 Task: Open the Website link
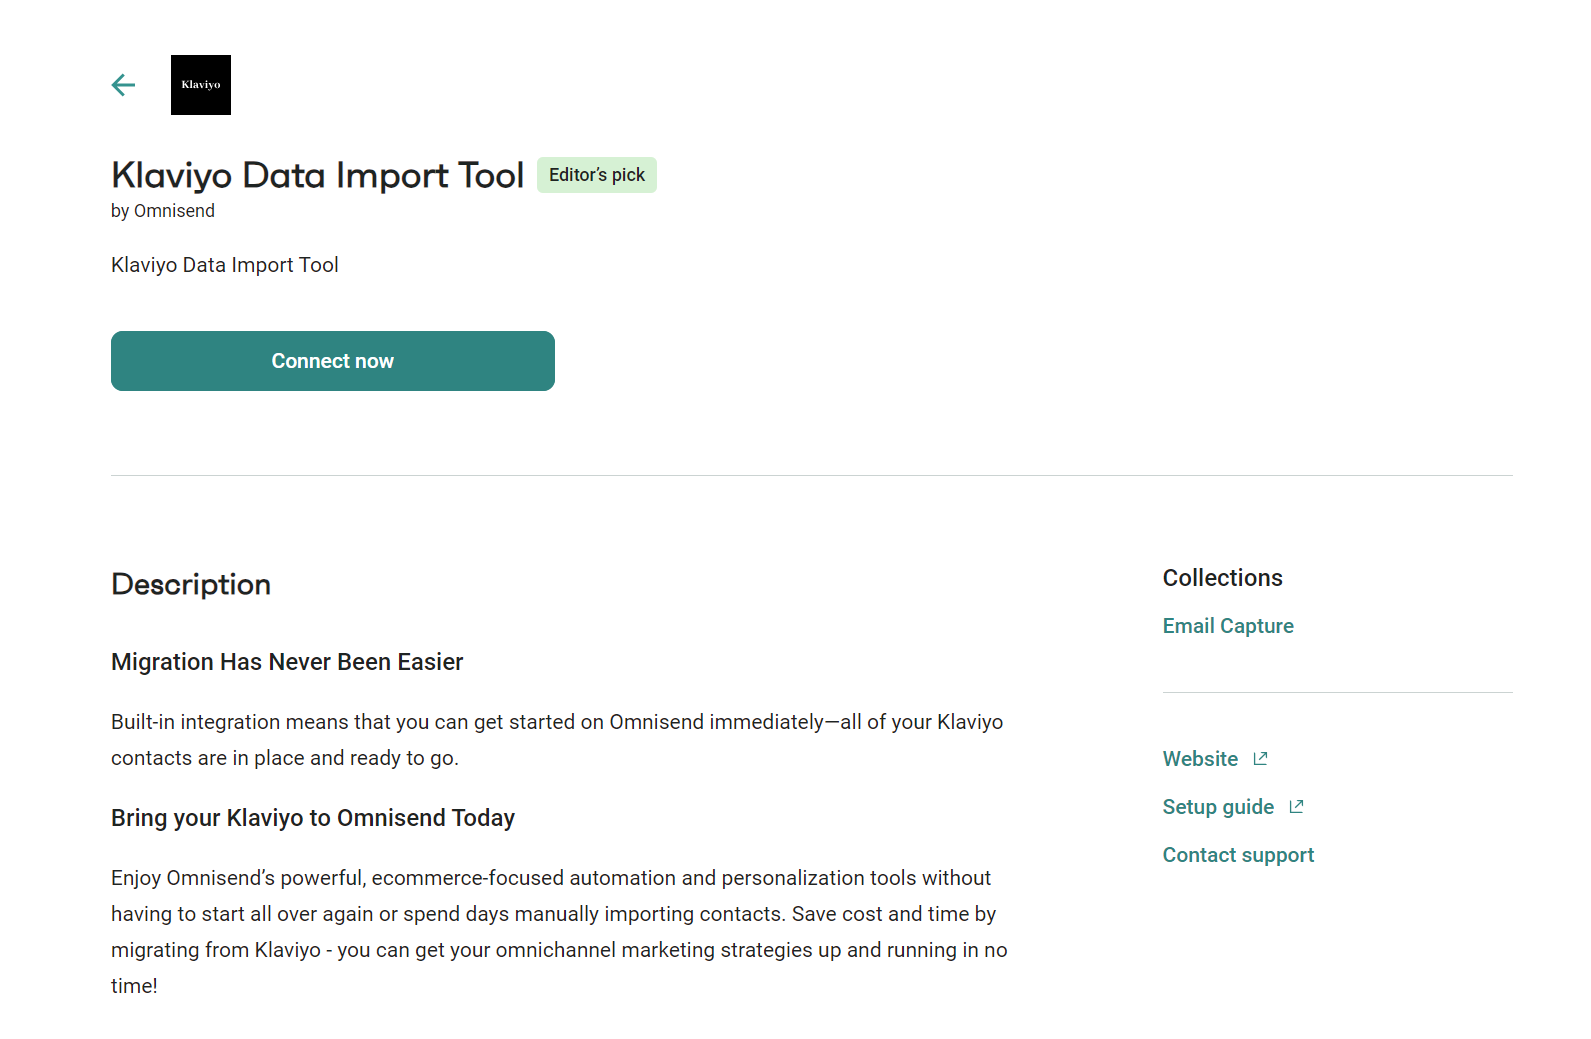(x=1200, y=759)
